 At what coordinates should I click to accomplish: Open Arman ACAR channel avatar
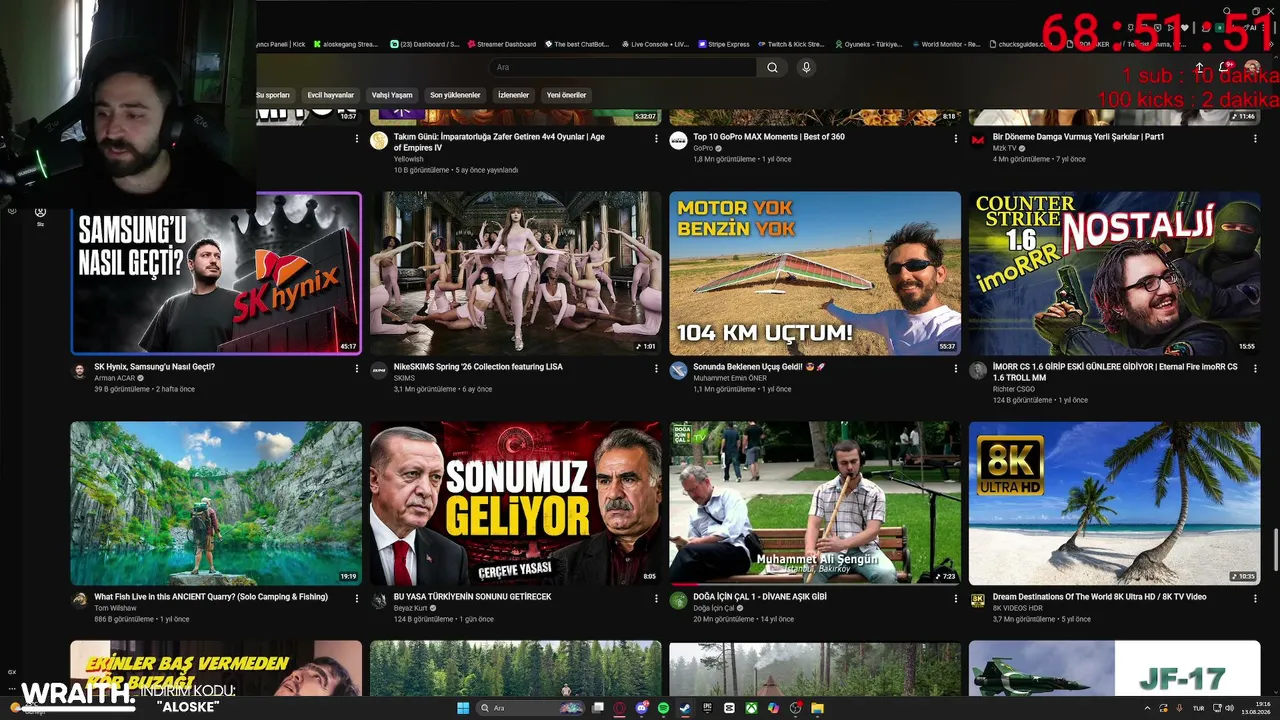click(x=79, y=371)
